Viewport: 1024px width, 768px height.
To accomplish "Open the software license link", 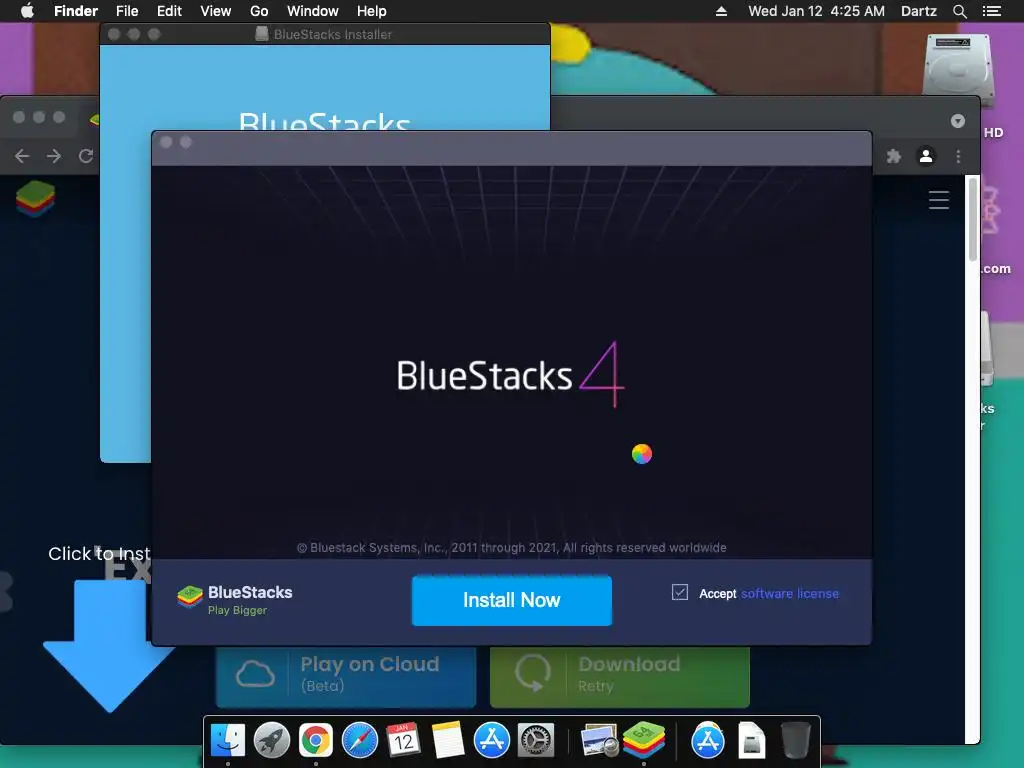I will point(790,594).
